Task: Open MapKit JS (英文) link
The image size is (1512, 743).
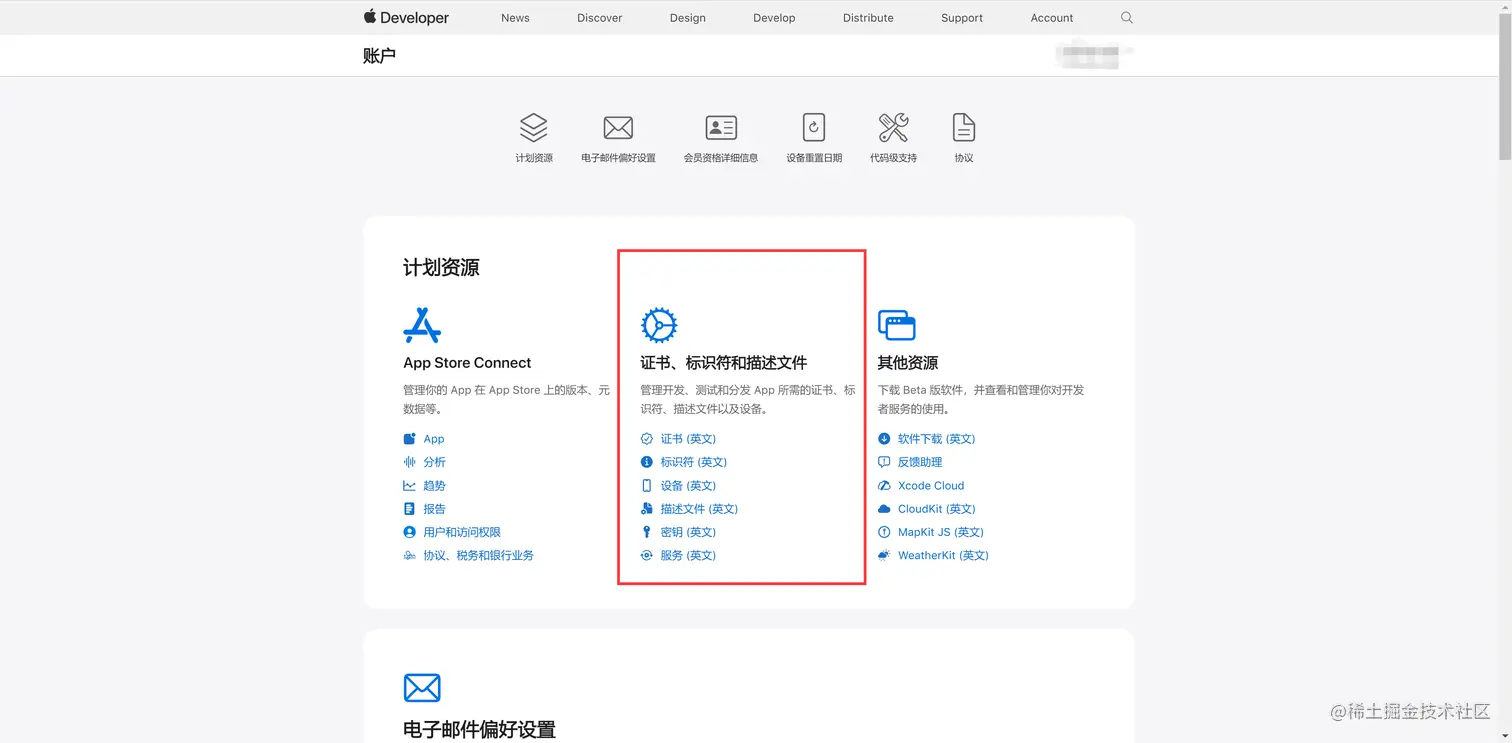Action: [x=941, y=532]
